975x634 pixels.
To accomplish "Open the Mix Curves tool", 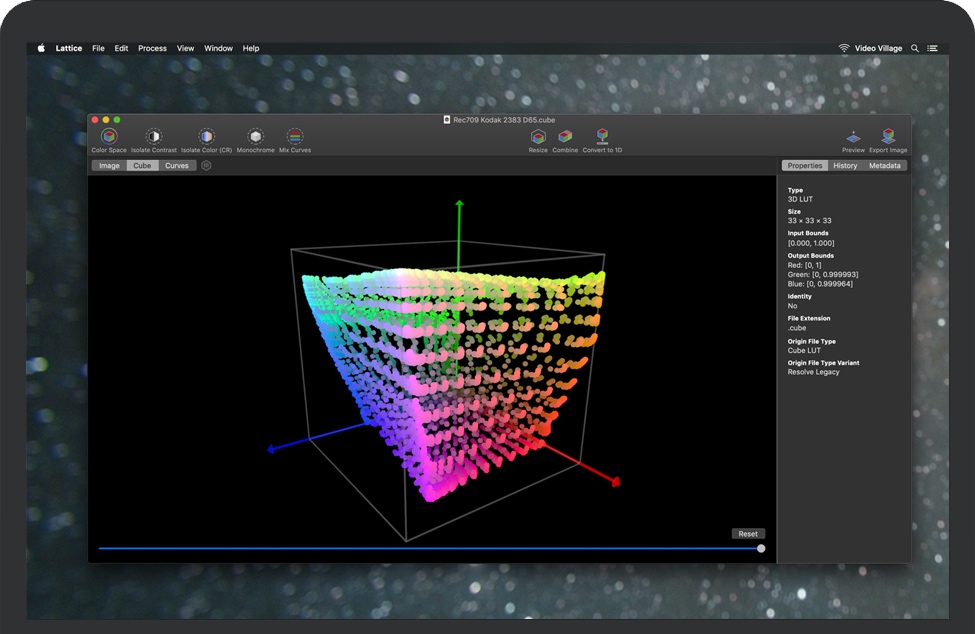I will (x=294, y=138).
